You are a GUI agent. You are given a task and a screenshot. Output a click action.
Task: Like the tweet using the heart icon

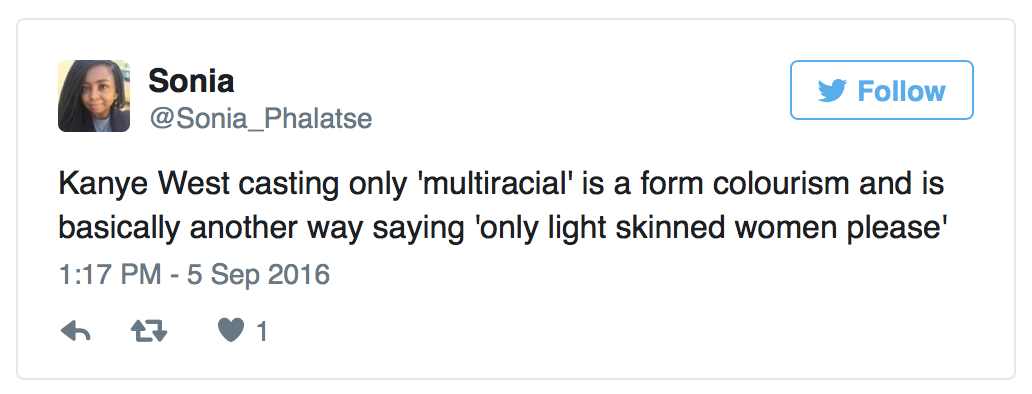click(x=231, y=331)
